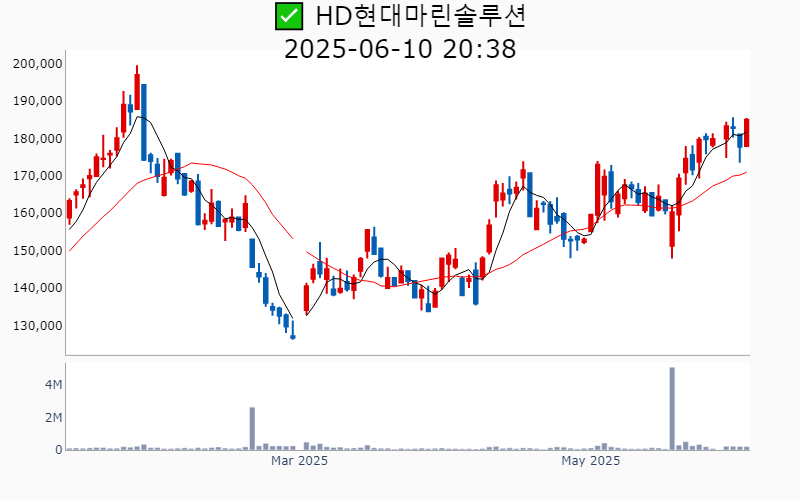Click the 200,000 price axis label
This screenshot has width=800, height=500.
(x=37, y=64)
